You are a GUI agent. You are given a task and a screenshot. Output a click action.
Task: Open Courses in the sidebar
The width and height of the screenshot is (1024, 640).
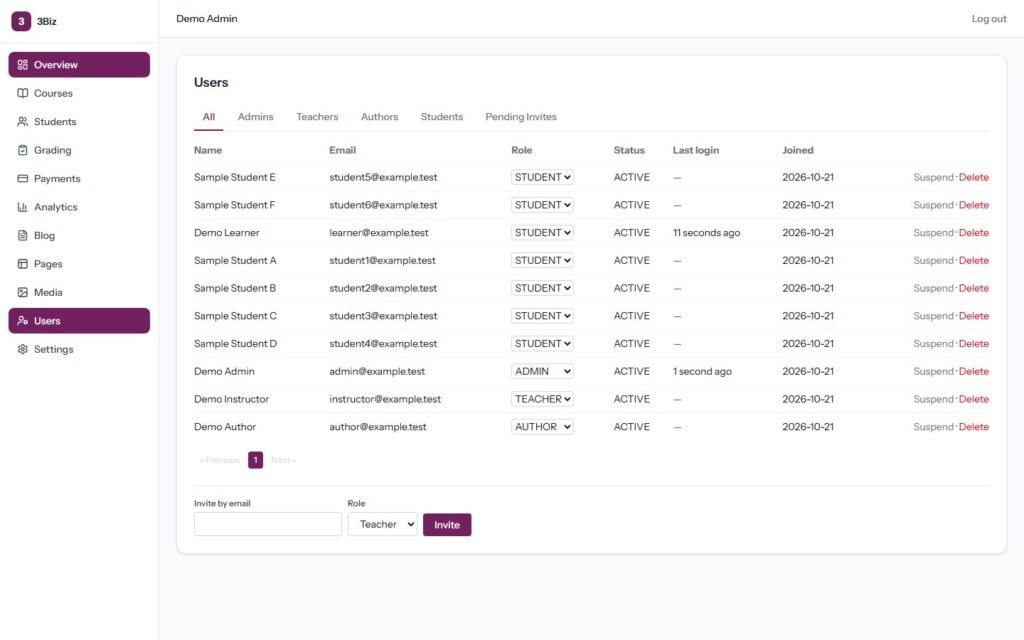[x=79, y=93]
